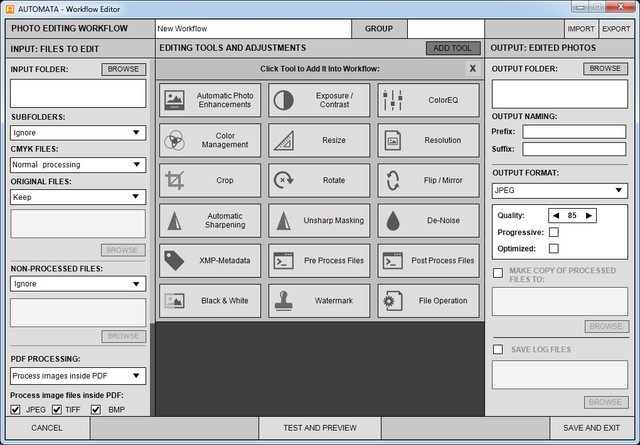Screen dimensions: 640x445
Task: Click the output naming Prefix field
Action: [x=573, y=131]
